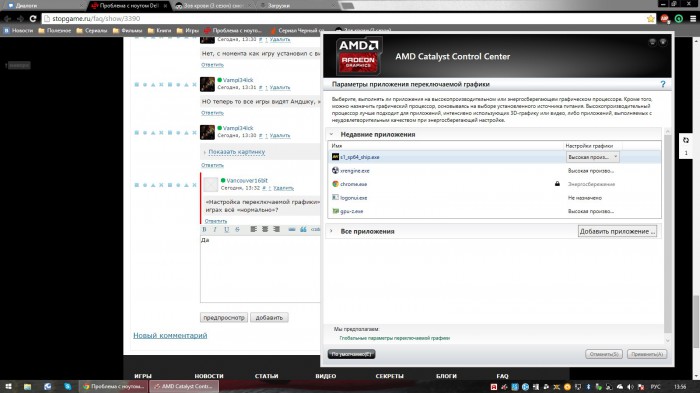
Task: Open the Windows Start button
Action: (x=8, y=386)
